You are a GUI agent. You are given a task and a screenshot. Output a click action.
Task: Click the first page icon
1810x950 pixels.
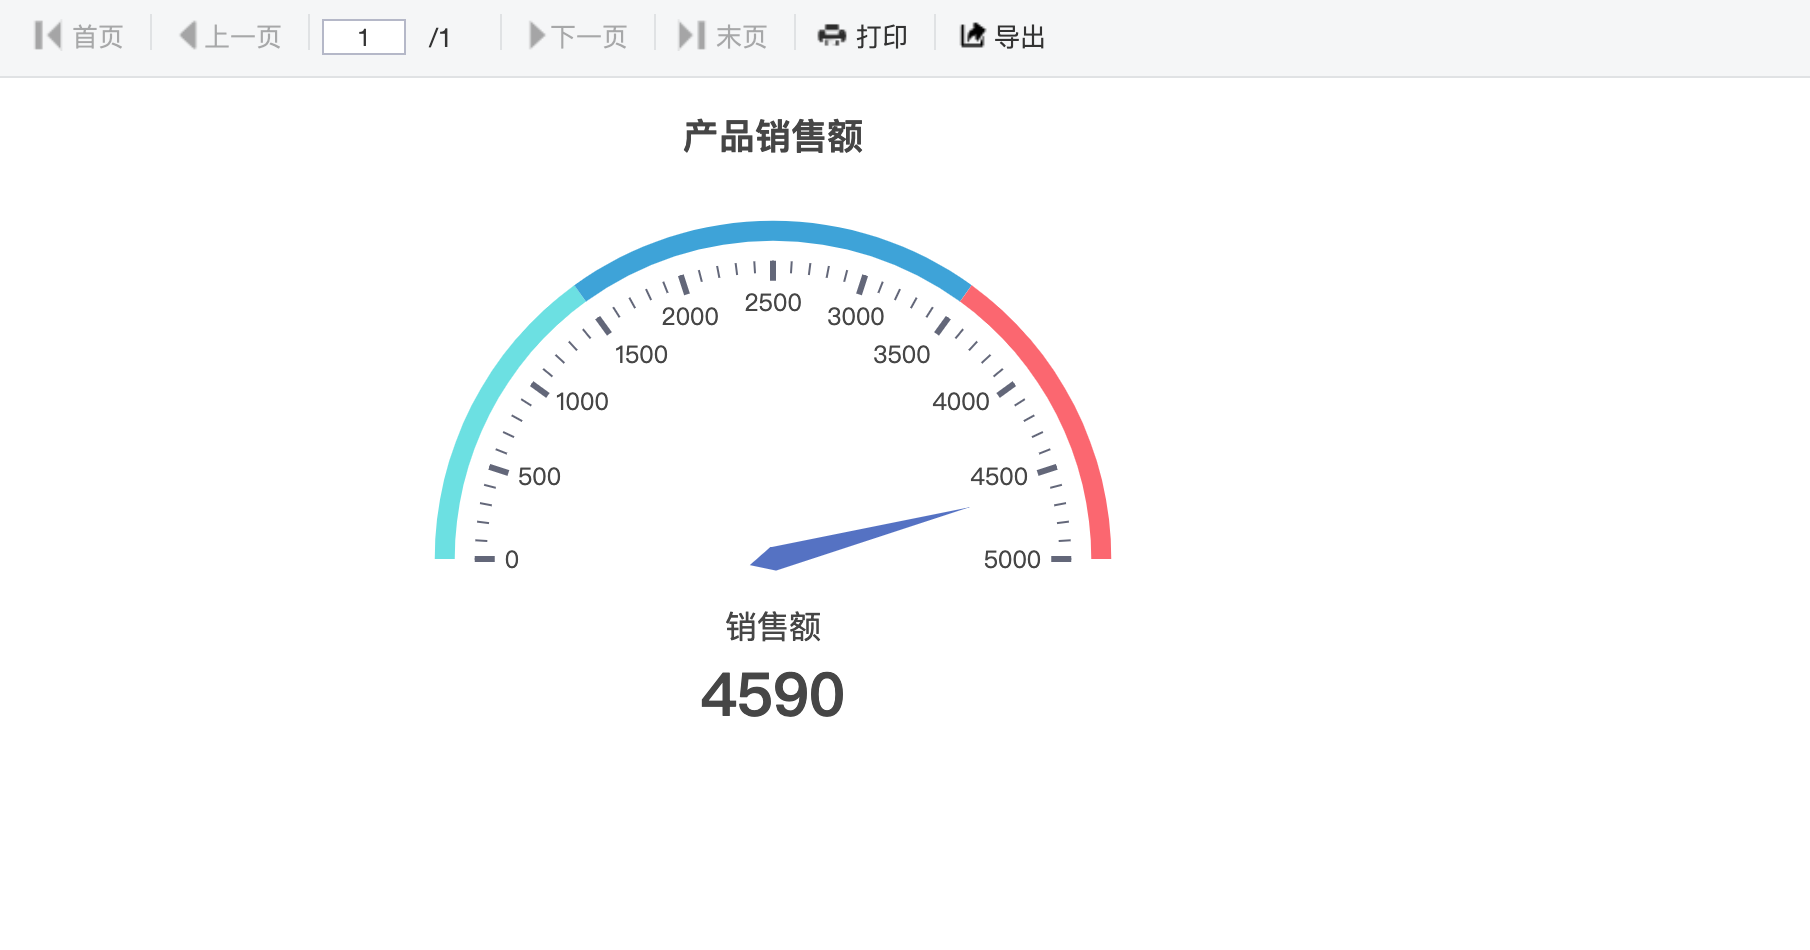click(48, 36)
